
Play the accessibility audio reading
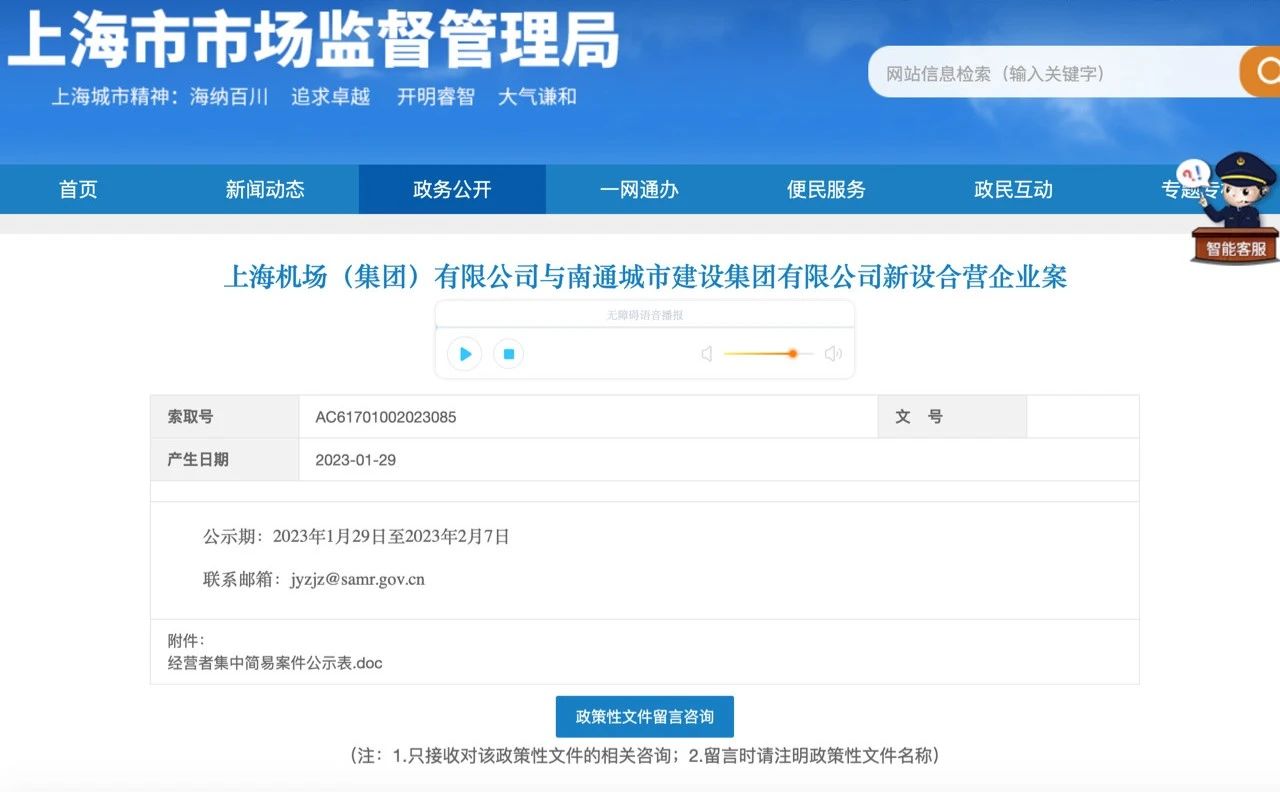click(x=464, y=354)
